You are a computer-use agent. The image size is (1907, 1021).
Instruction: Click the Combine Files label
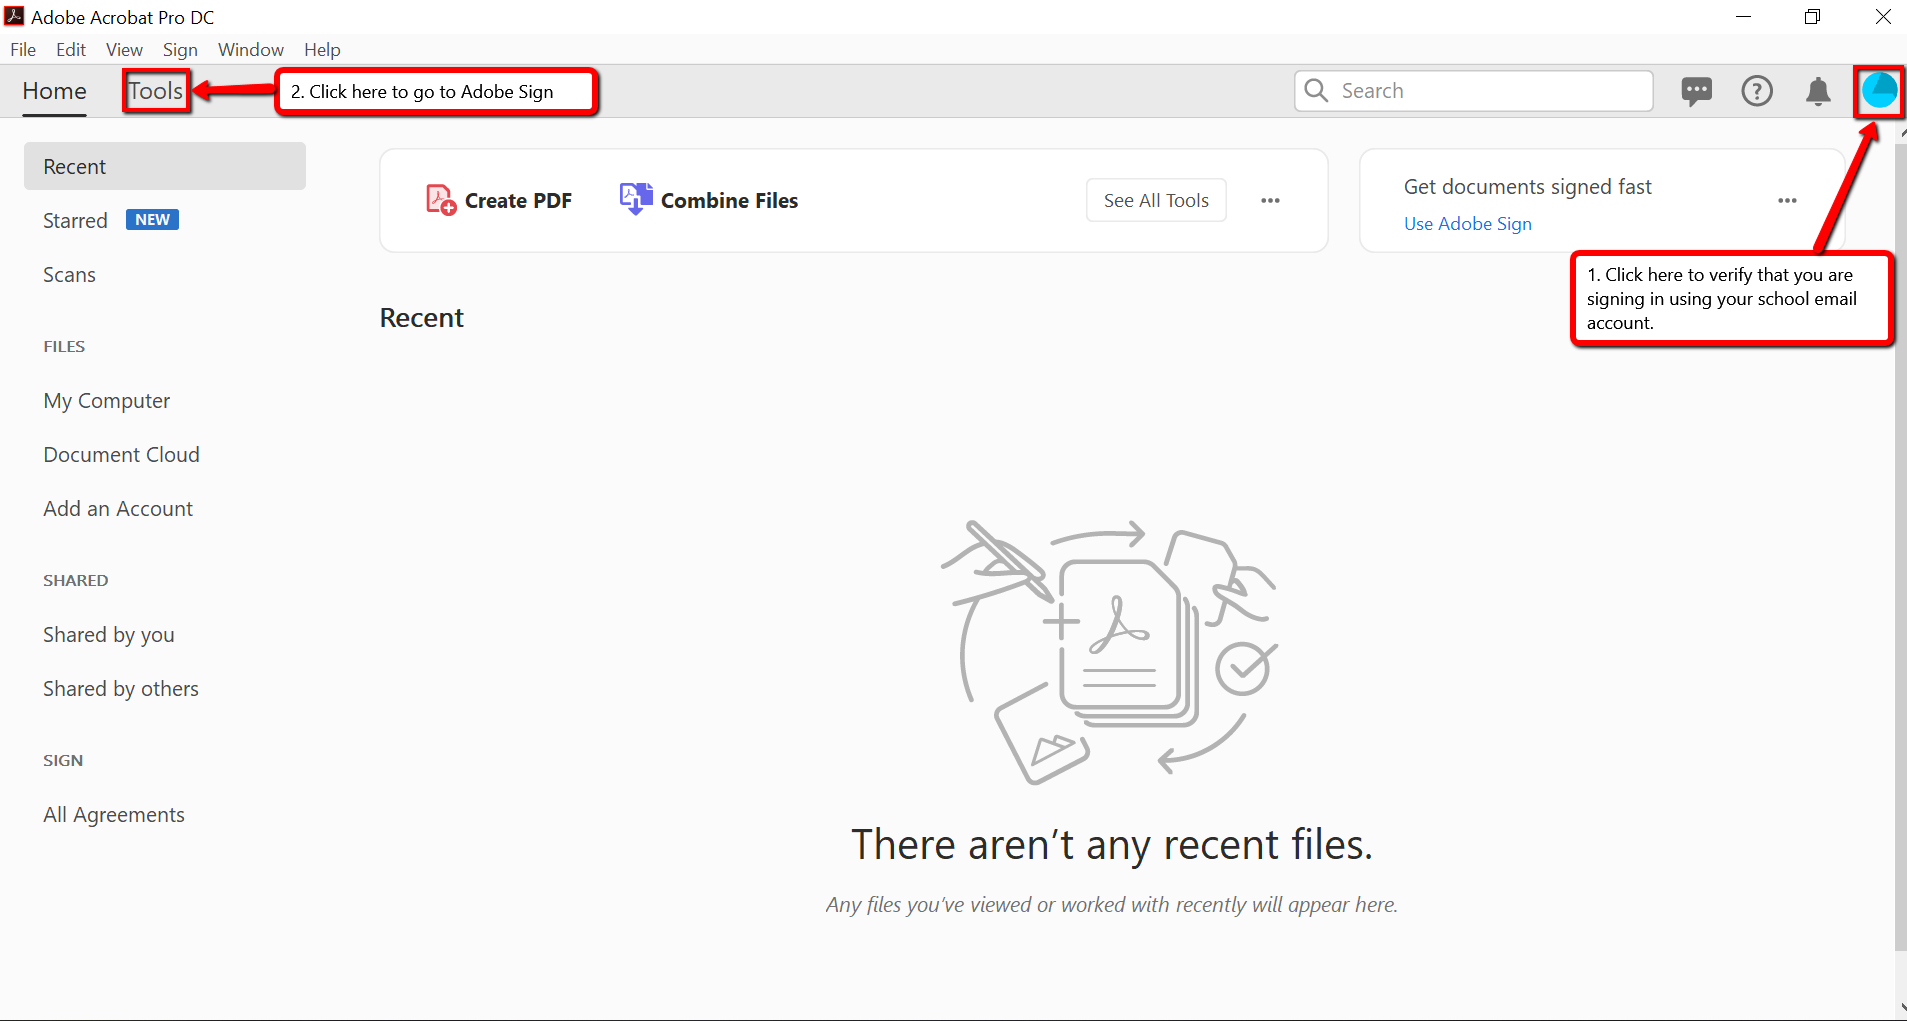tap(729, 201)
